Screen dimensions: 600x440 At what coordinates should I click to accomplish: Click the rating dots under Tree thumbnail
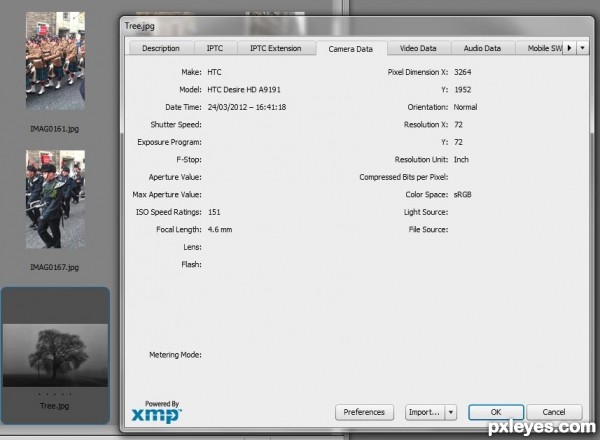tap(55, 394)
